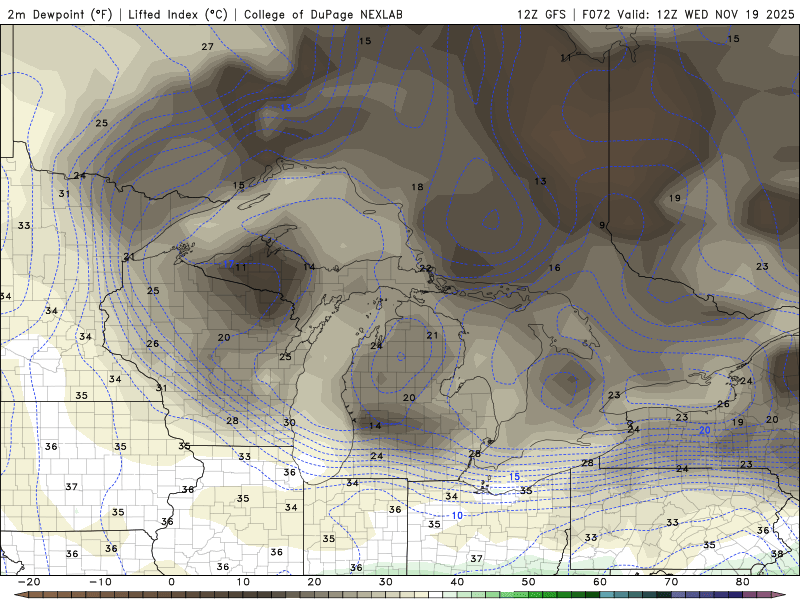Click the dewpoint value 38 on the map

tap(777, 554)
